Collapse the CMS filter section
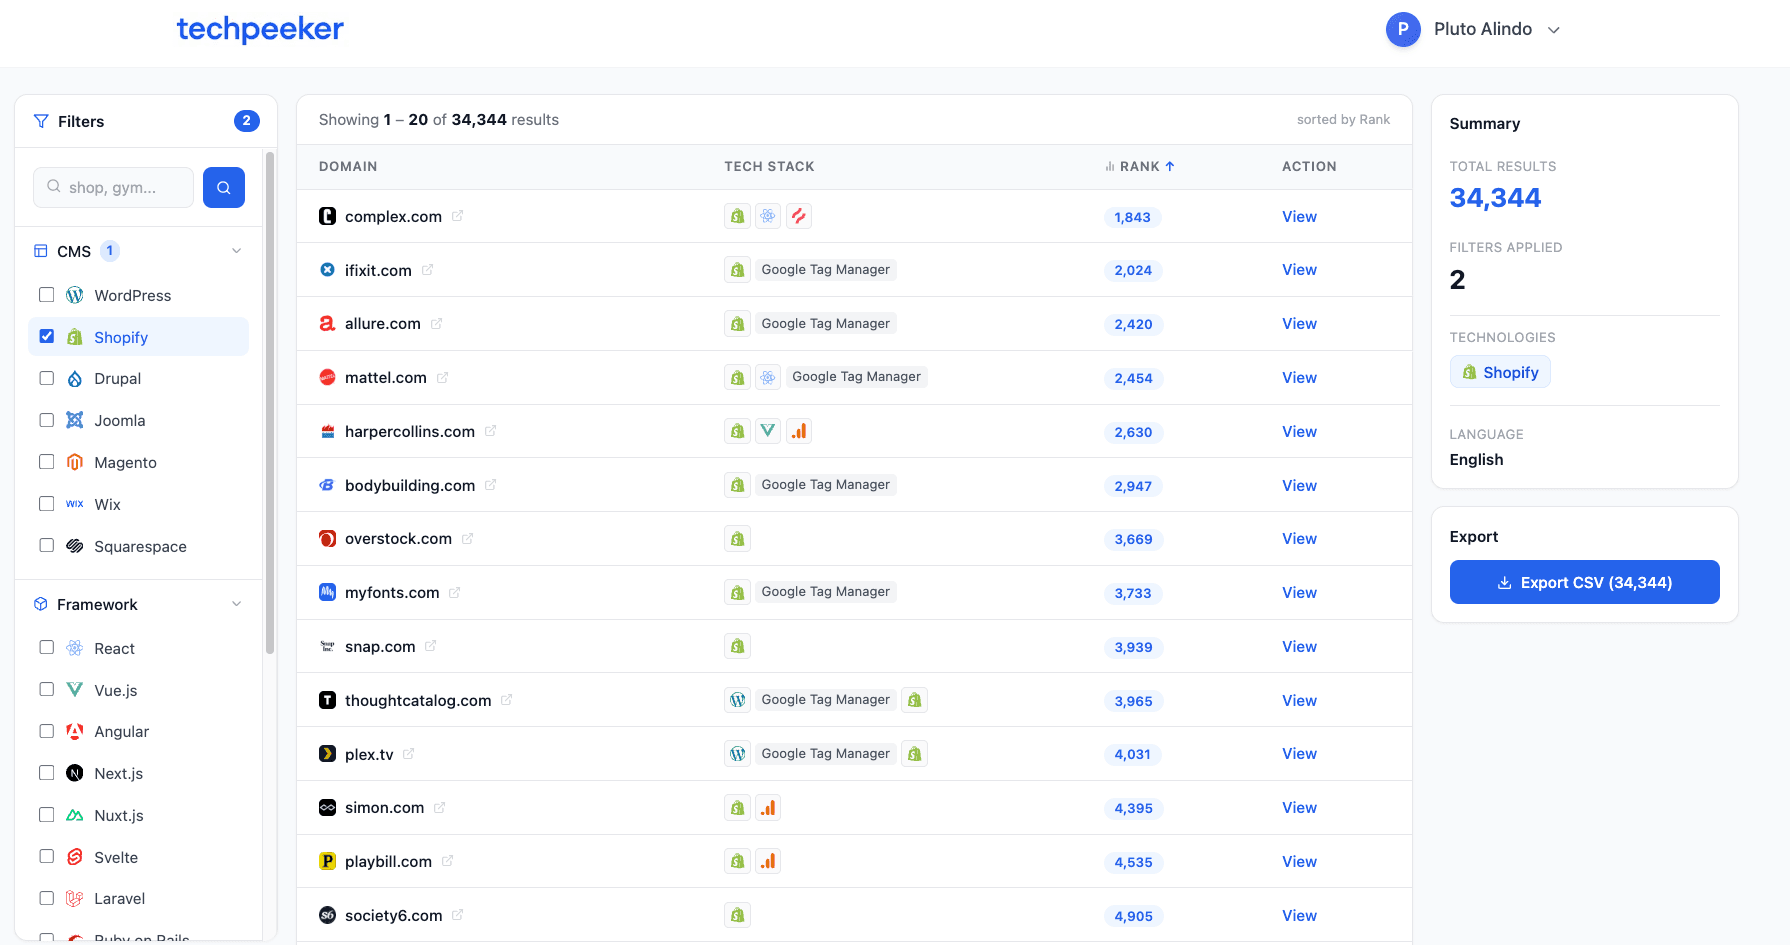The width and height of the screenshot is (1790, 945). point(236,250)
